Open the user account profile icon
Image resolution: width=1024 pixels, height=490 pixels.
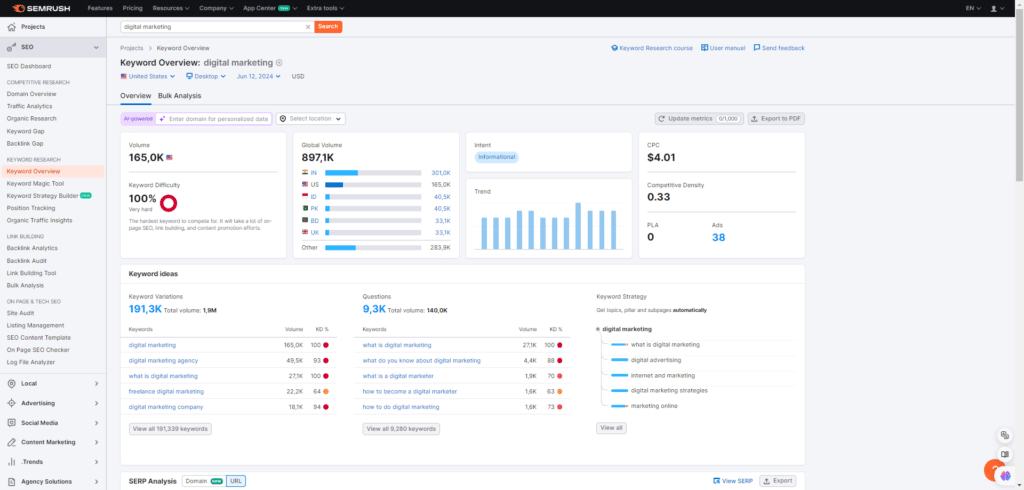(991, 7)
